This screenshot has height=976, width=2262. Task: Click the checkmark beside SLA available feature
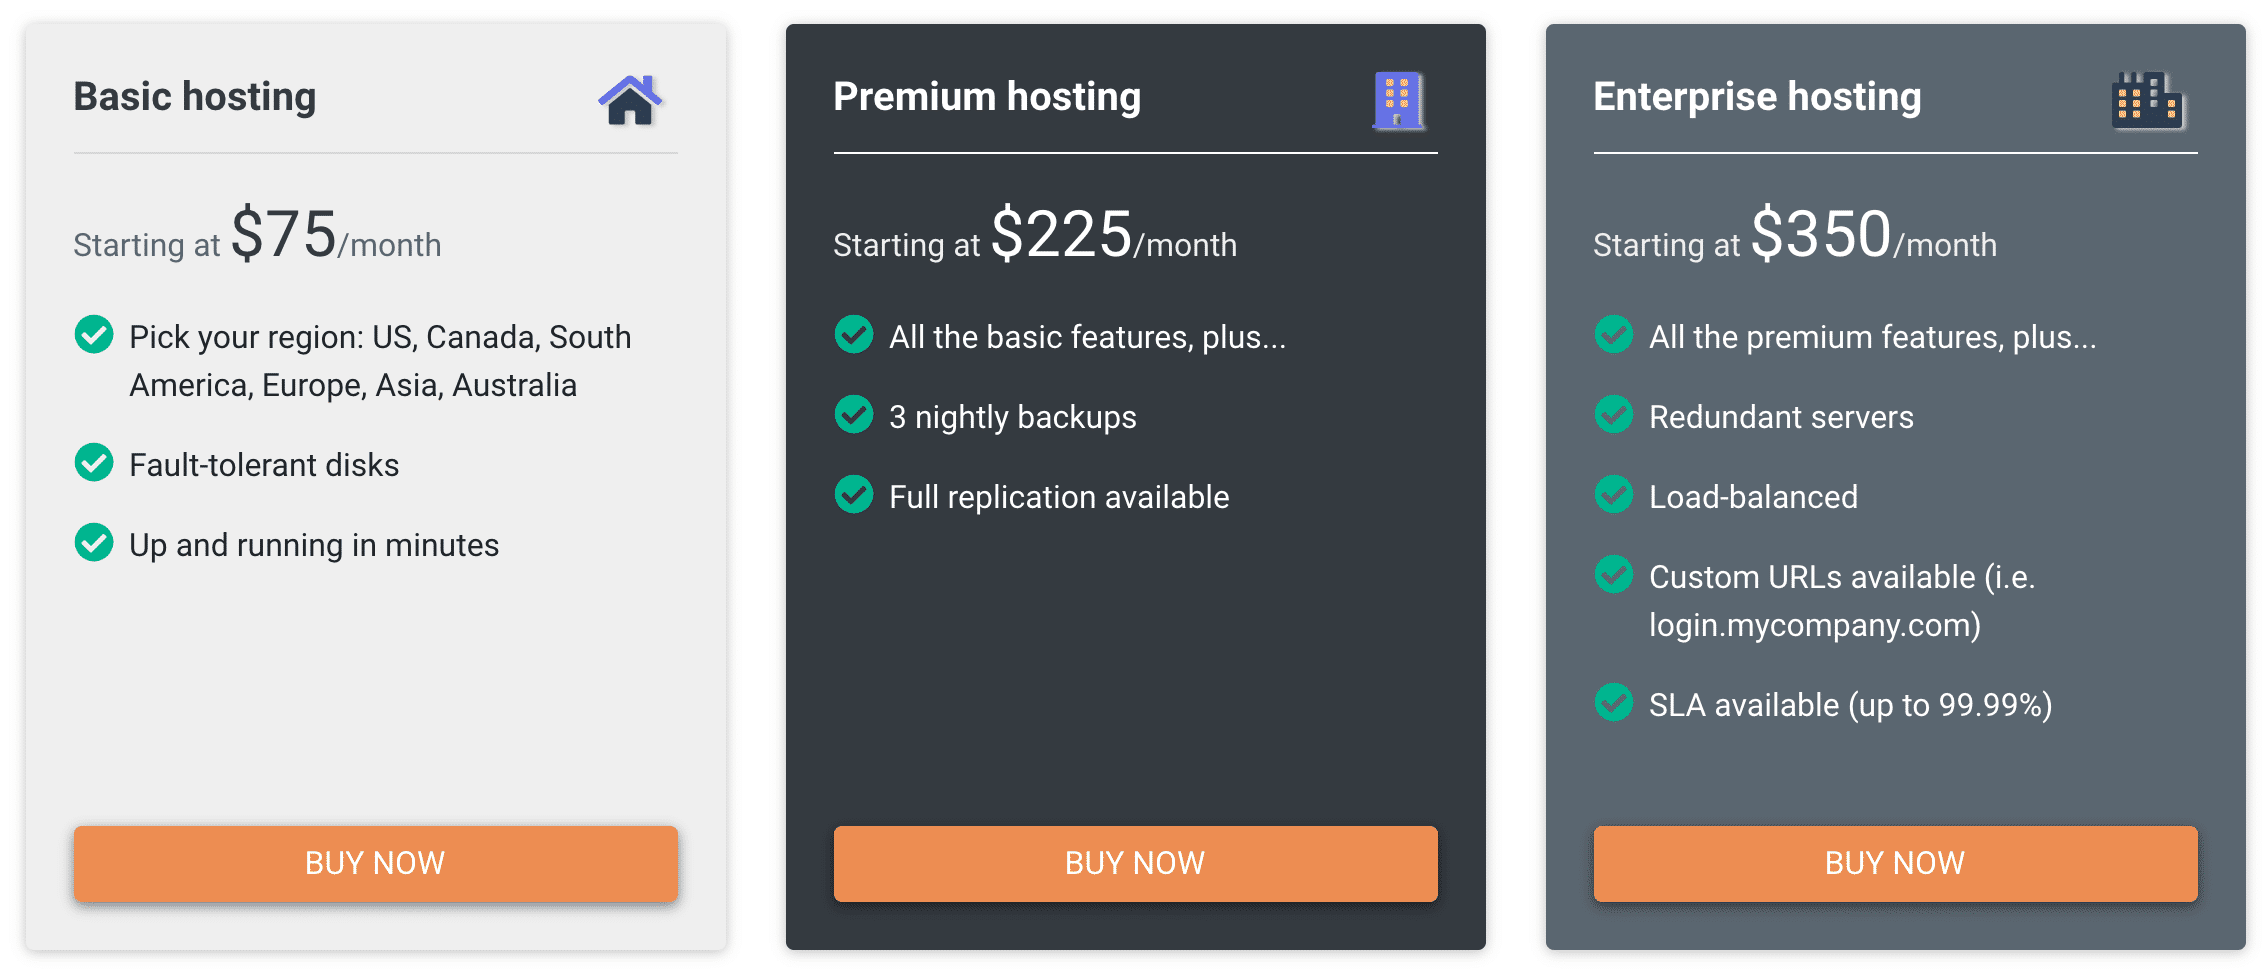1613,704
